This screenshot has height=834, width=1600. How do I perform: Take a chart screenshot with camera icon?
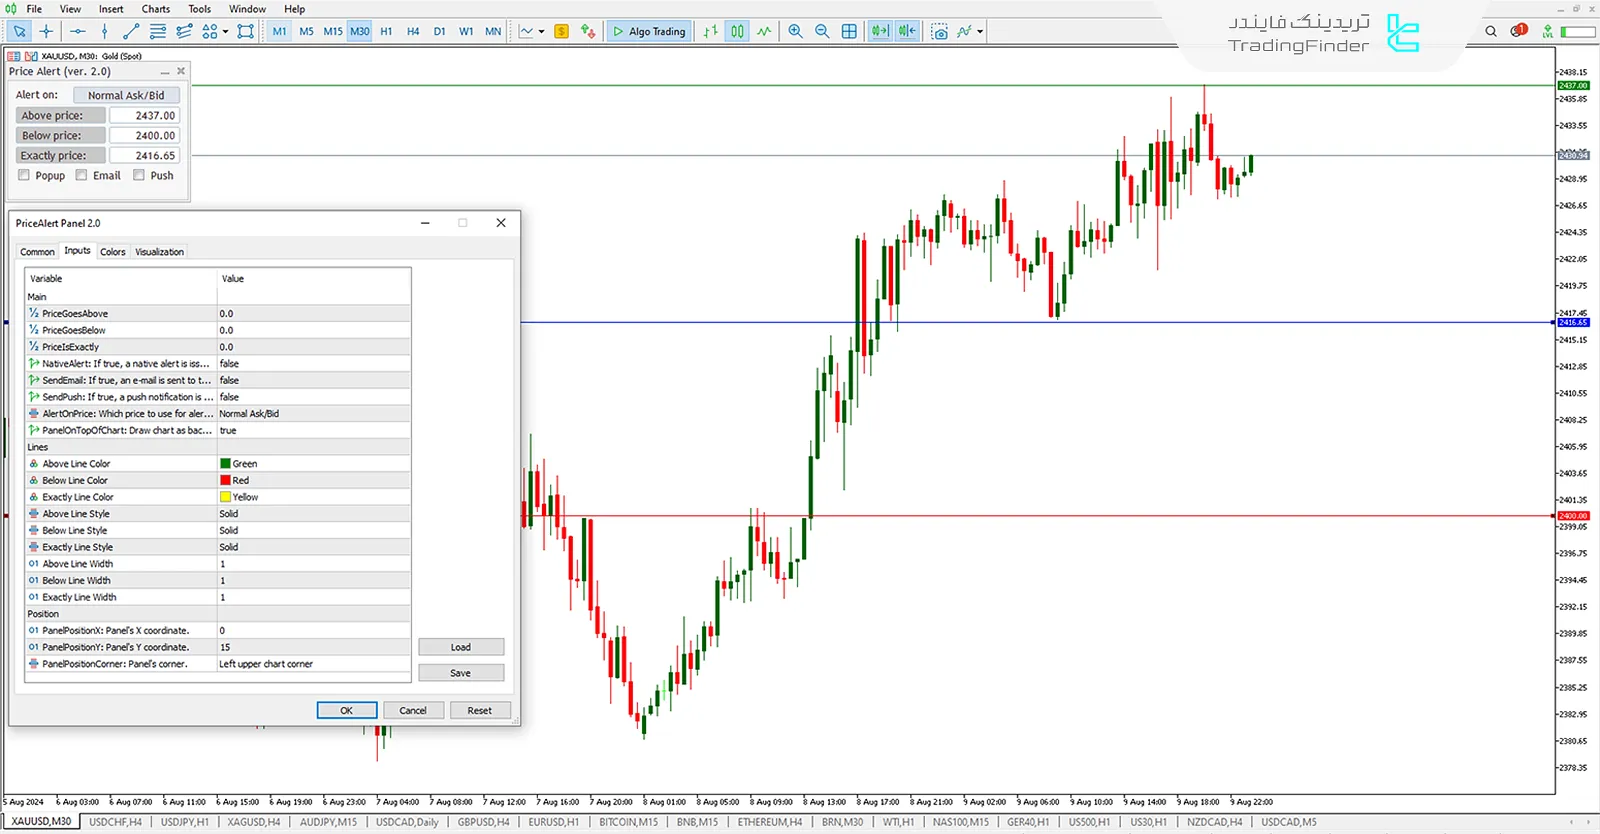(939, 31)
